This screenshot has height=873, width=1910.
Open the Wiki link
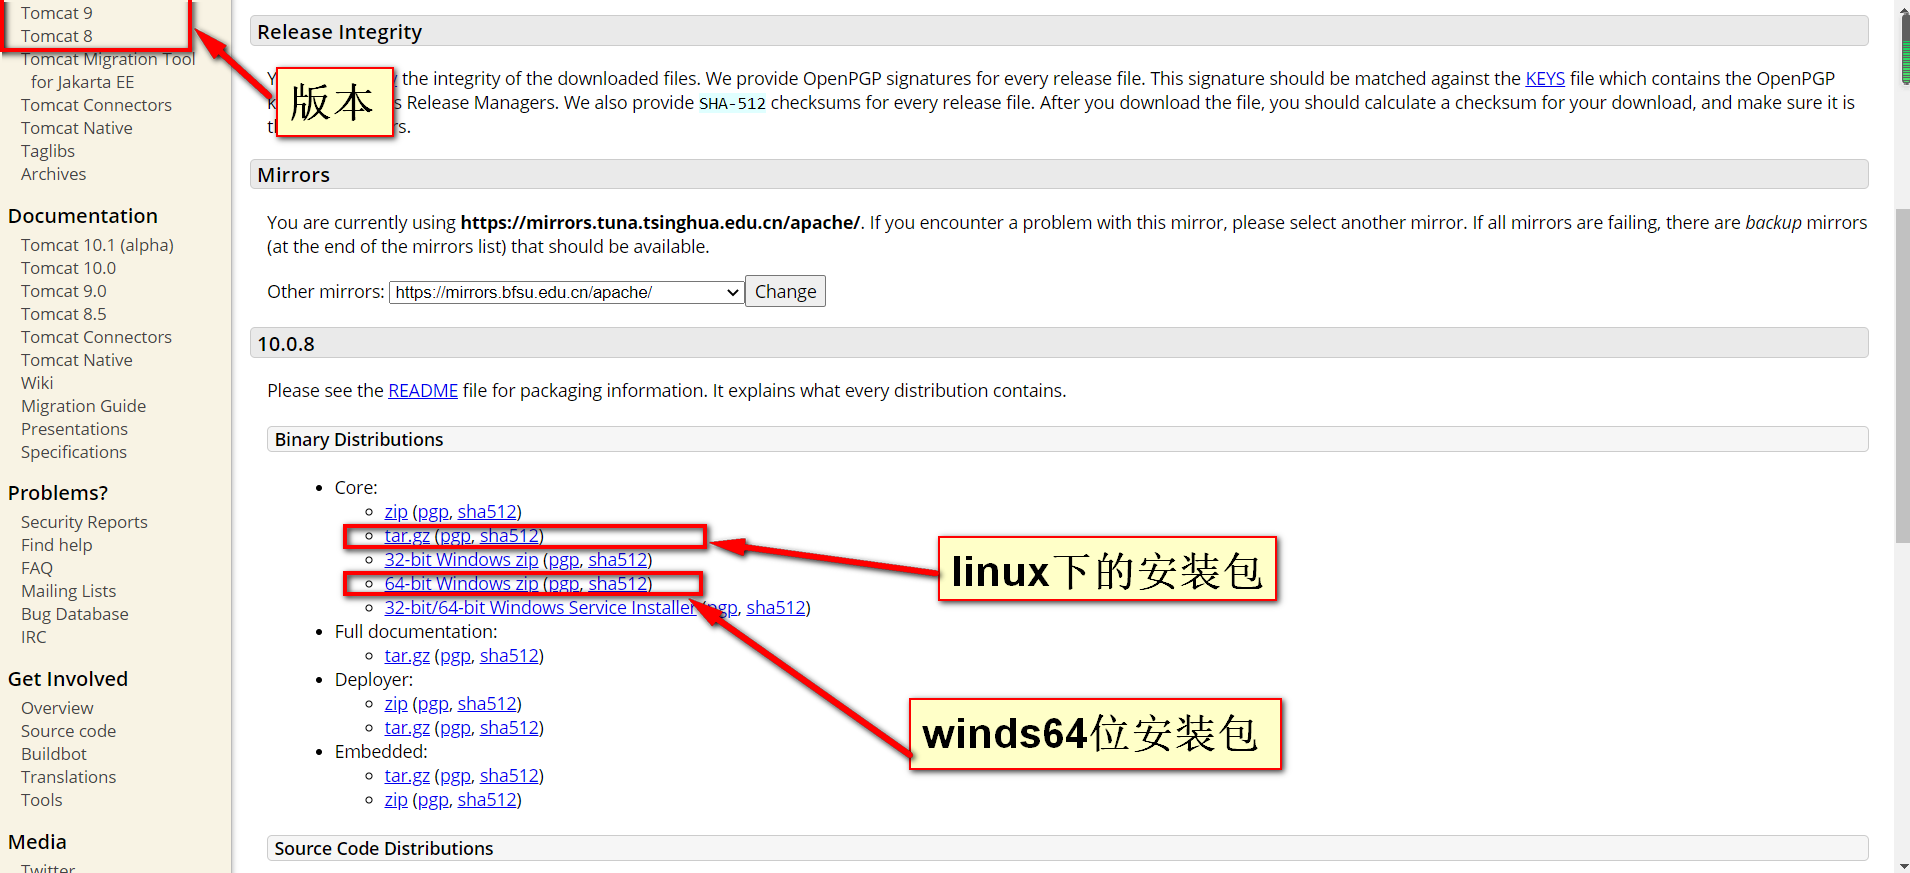pyautogui.click(x=37, y=383)
